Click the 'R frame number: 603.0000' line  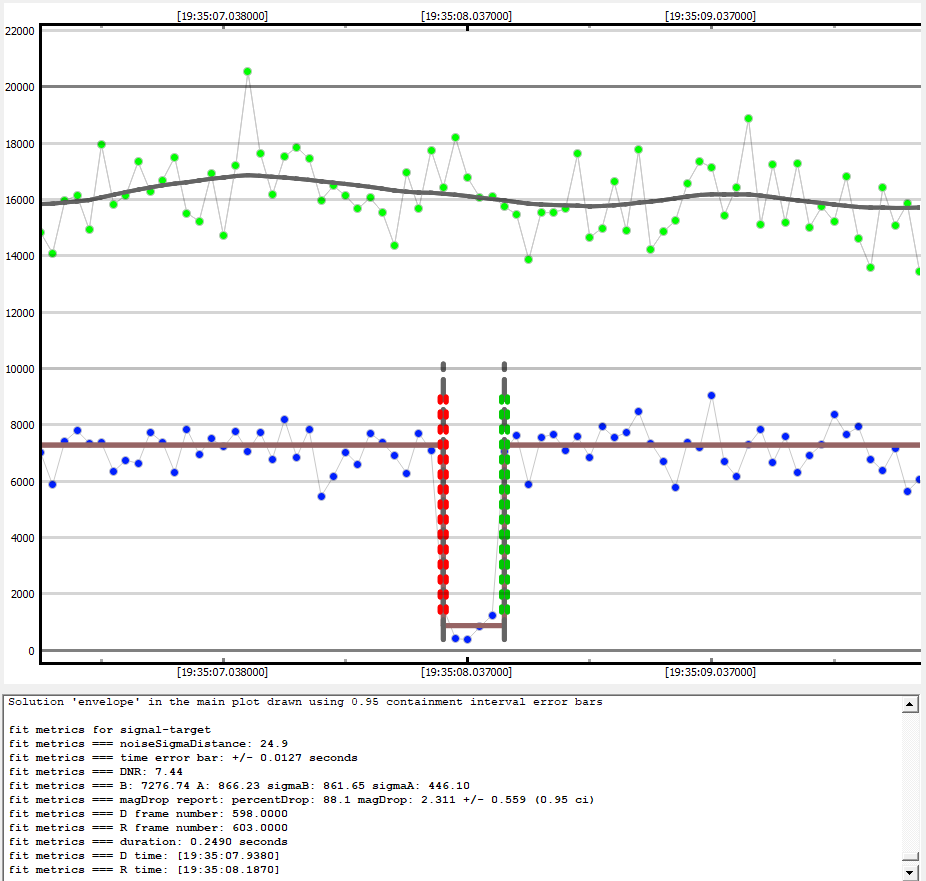[x=148, y=828]
